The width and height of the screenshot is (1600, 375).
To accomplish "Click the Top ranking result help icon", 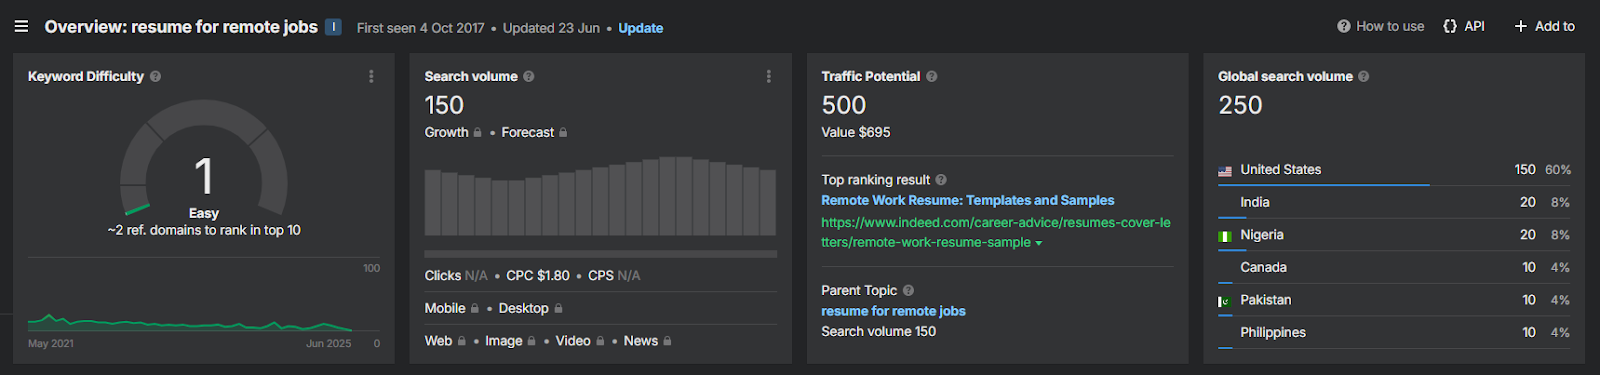I will (941, 180).
